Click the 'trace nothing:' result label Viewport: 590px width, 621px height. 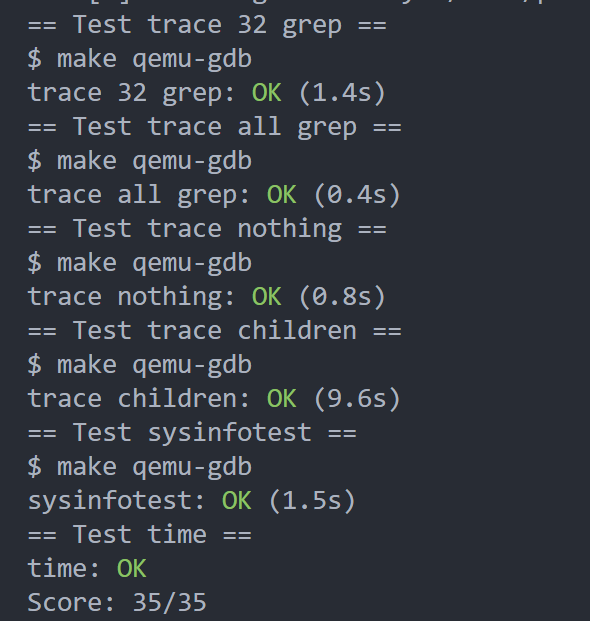(132, 297)
